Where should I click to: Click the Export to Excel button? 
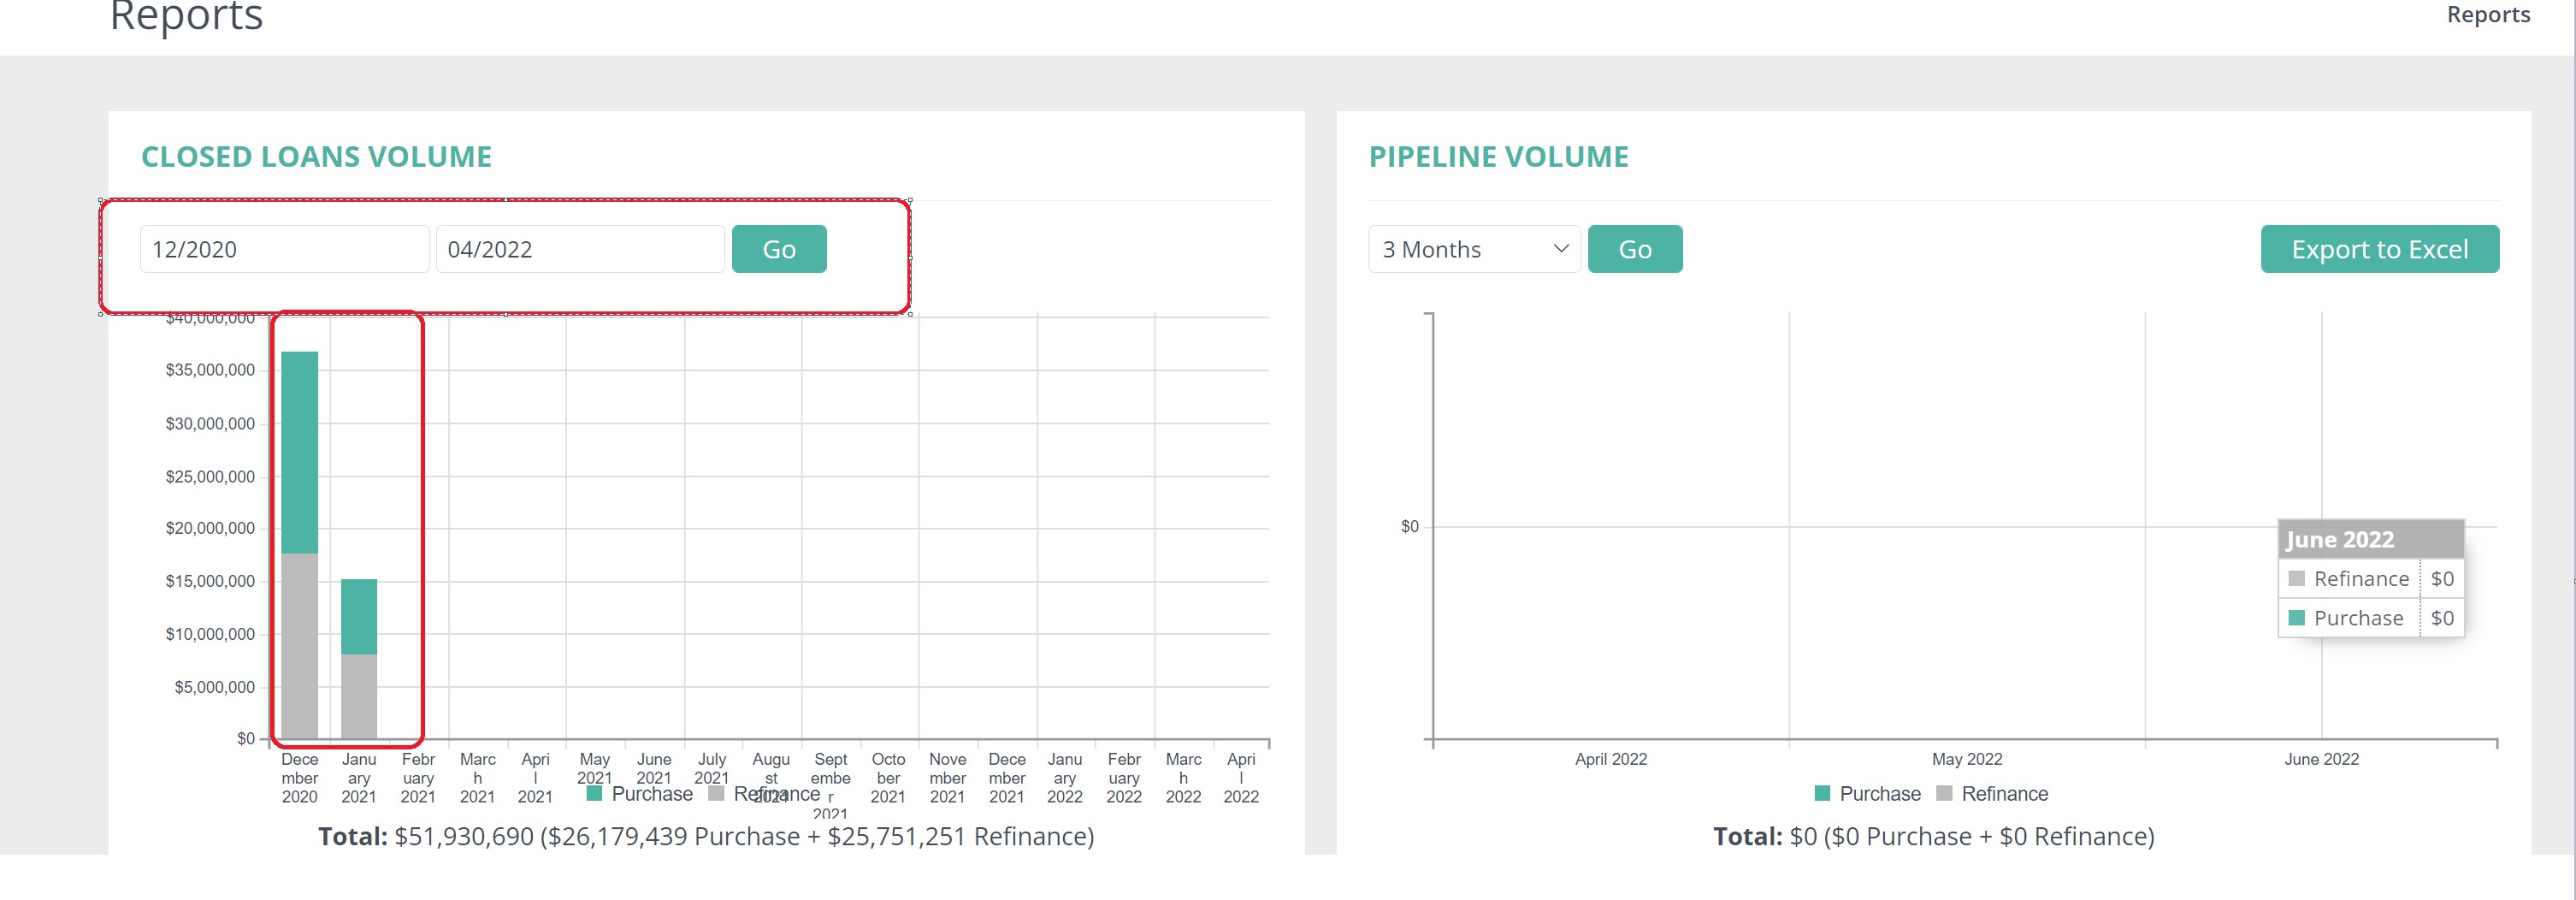pos(2379,249)
